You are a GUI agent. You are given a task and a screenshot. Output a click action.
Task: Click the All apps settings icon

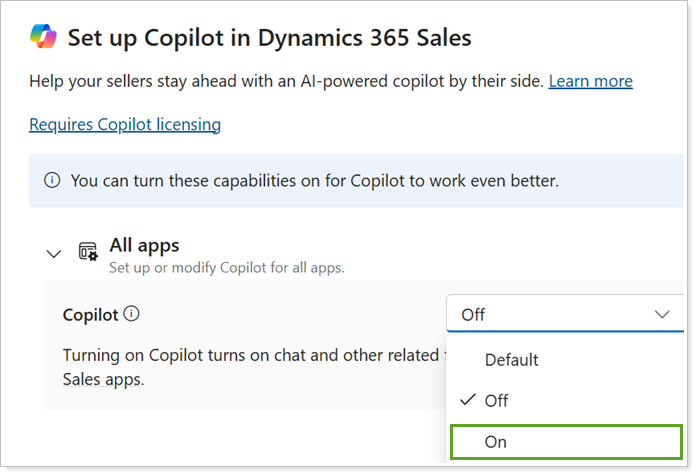[88, 252]
